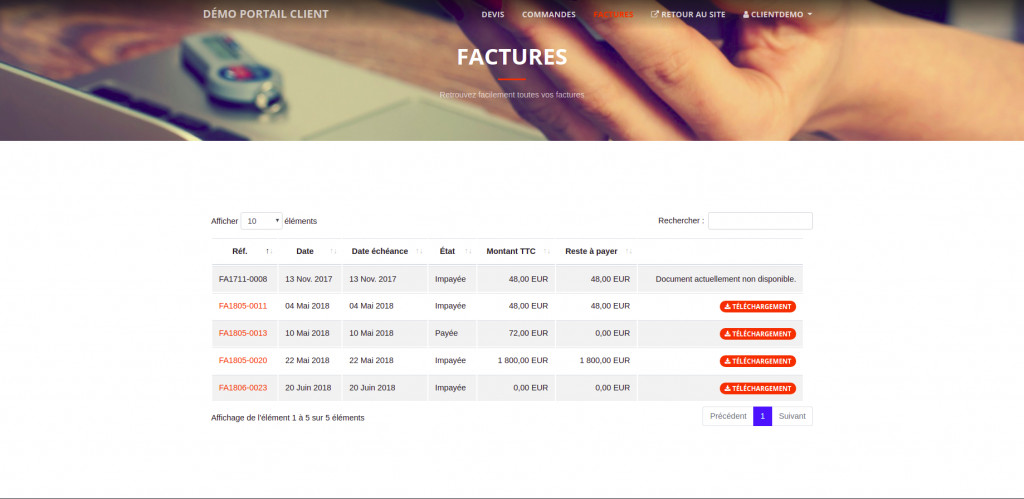This screenshot has width=1024, height=499.
Task: Open the Devis menu item
Action: [x=492, y=14]
